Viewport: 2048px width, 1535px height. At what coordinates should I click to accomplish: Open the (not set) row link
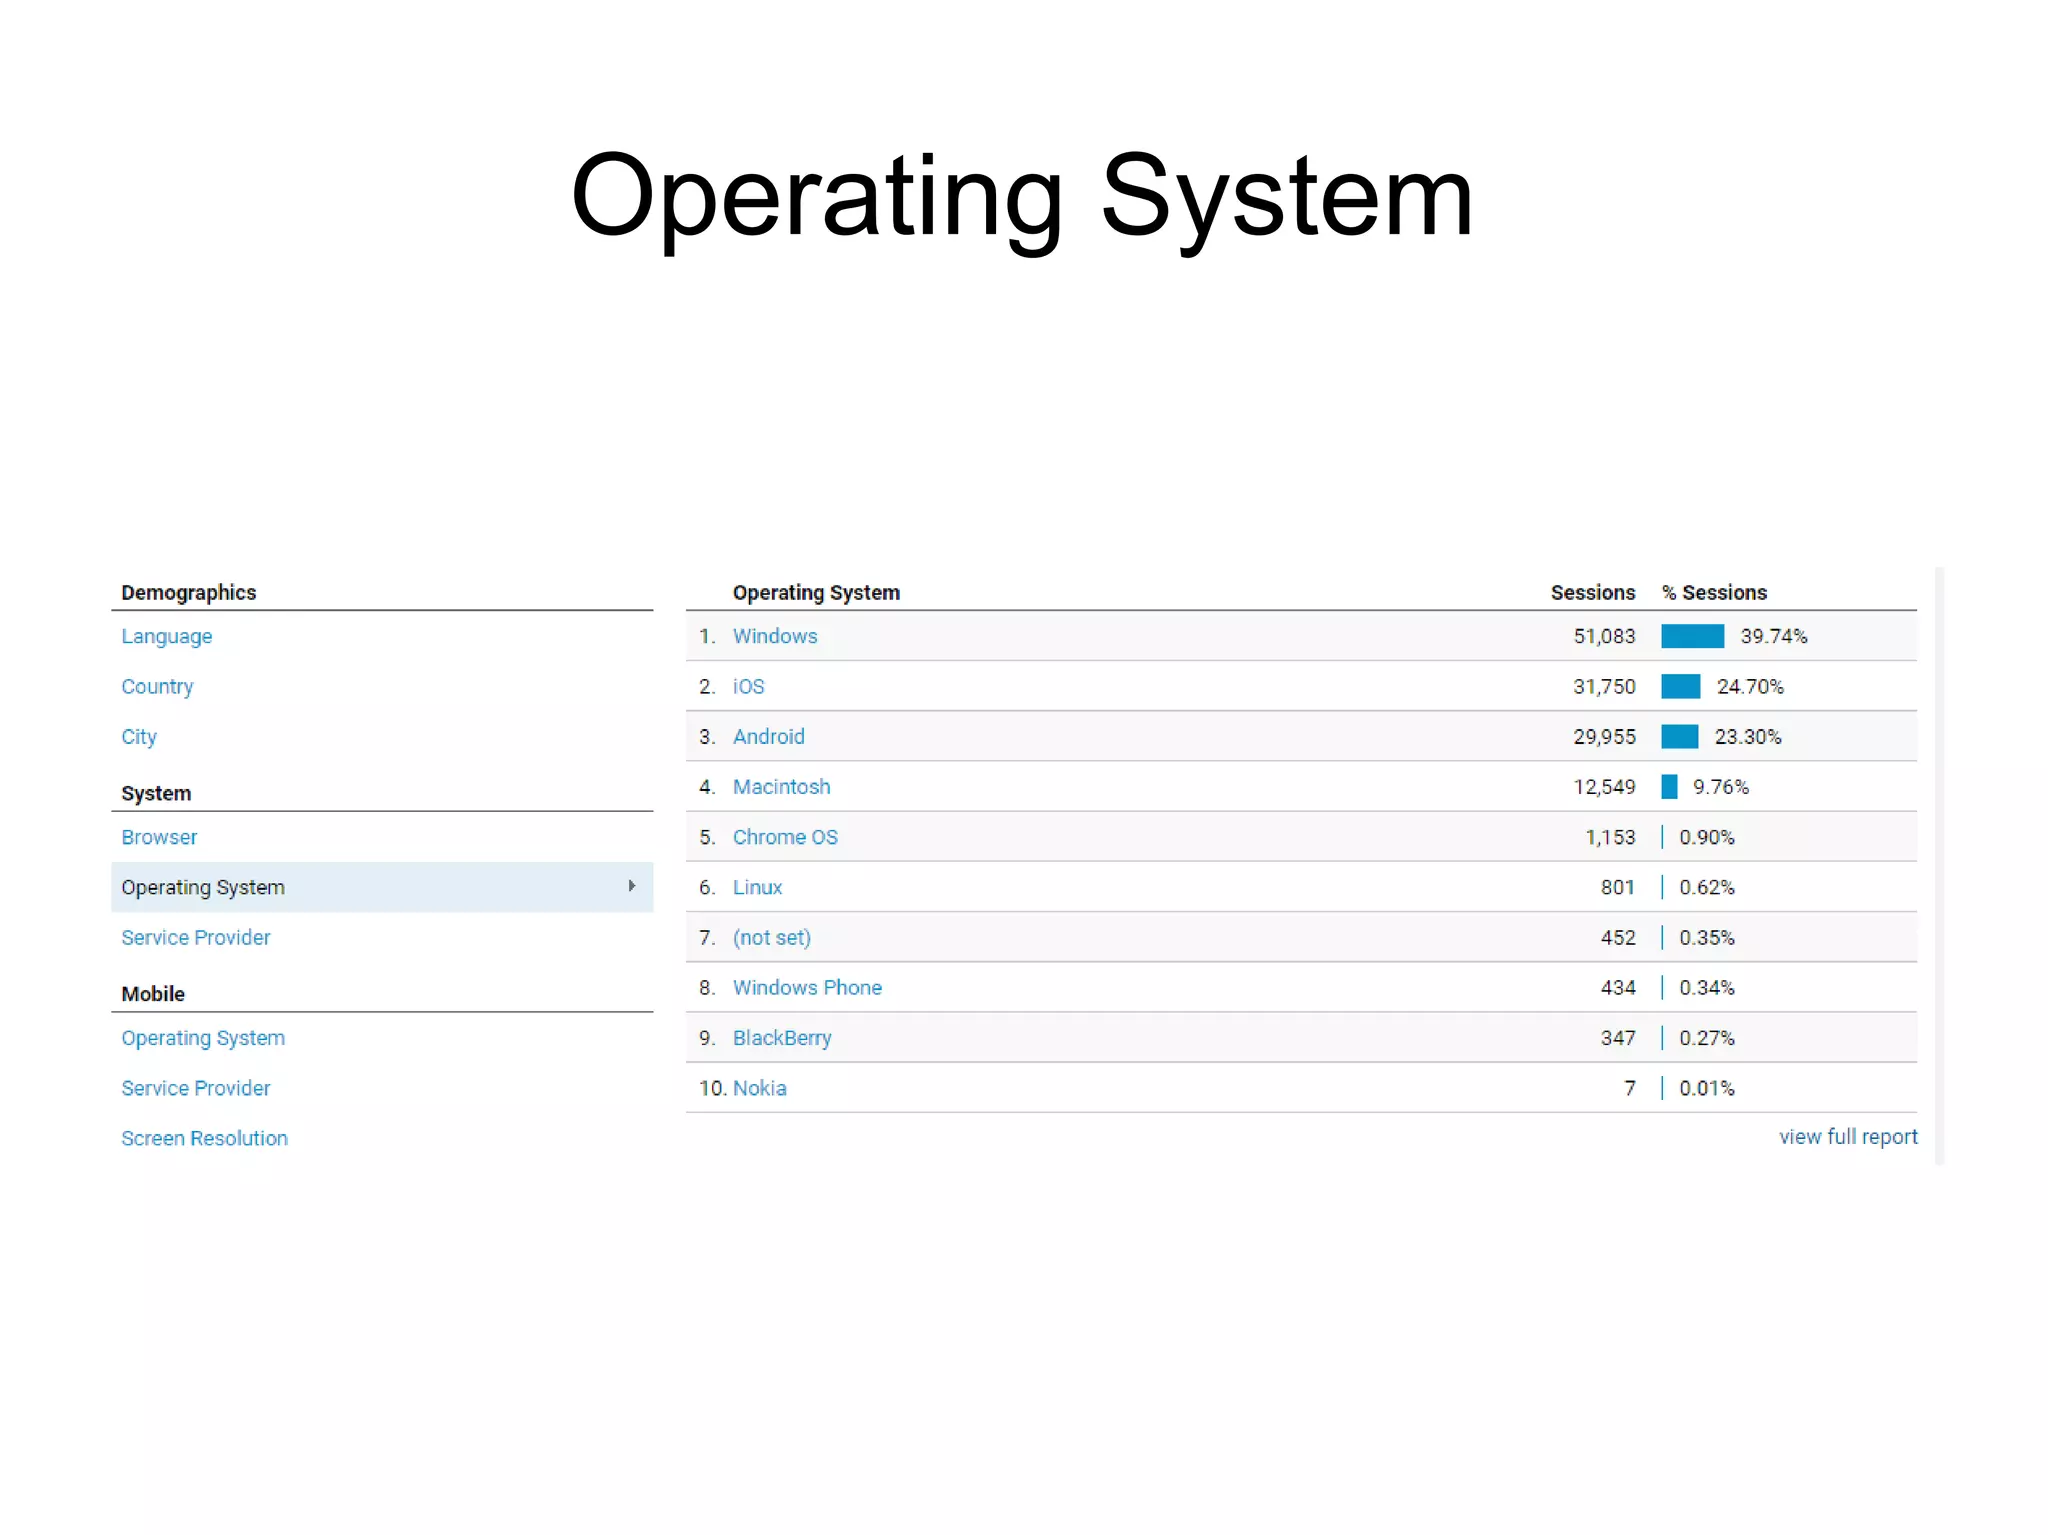click(771, 937)
